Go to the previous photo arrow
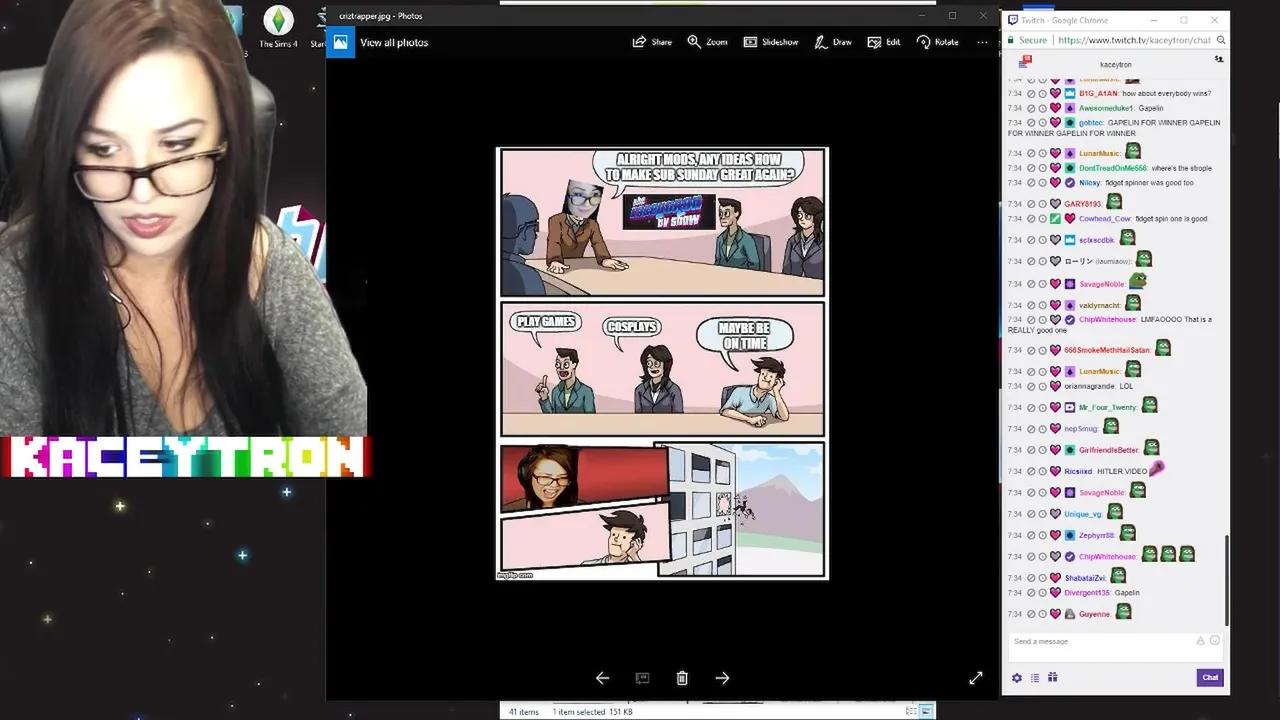Image resolution: width=1280 pixels, height=720 pixels. click(x=602, y=678)
